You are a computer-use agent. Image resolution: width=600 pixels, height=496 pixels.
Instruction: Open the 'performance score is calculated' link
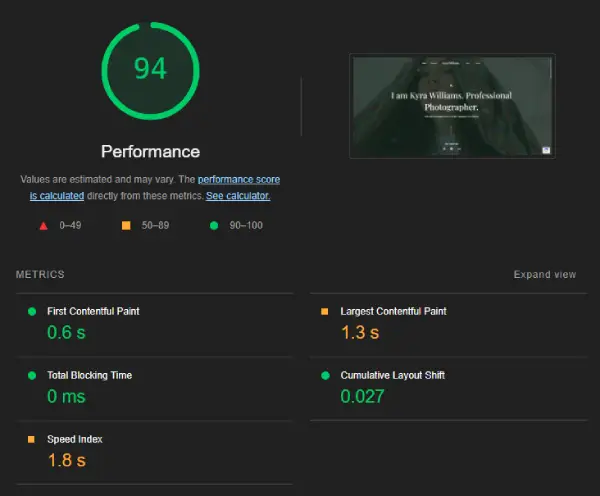(238, 180)
